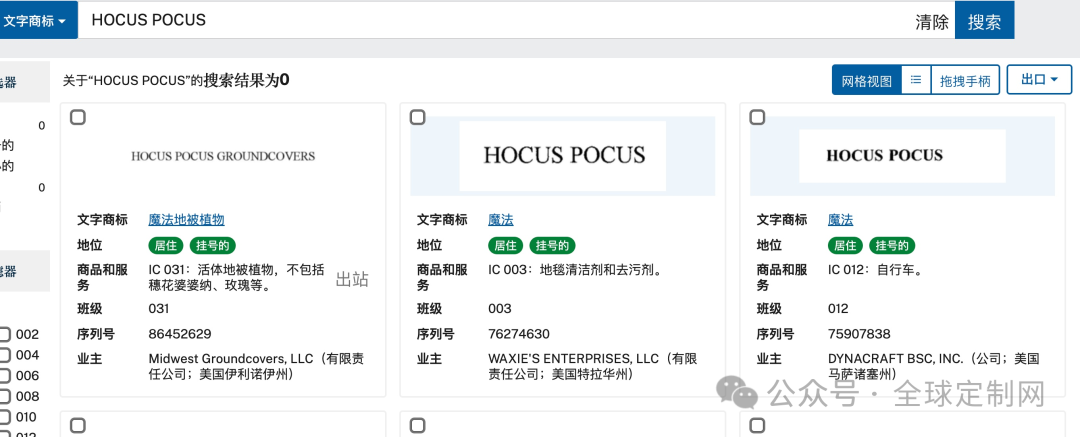Toggle the 002 class filter checkbox
Image resolution: width=1080 pixels, height=437 pixels.
click(x=5, y=335)
